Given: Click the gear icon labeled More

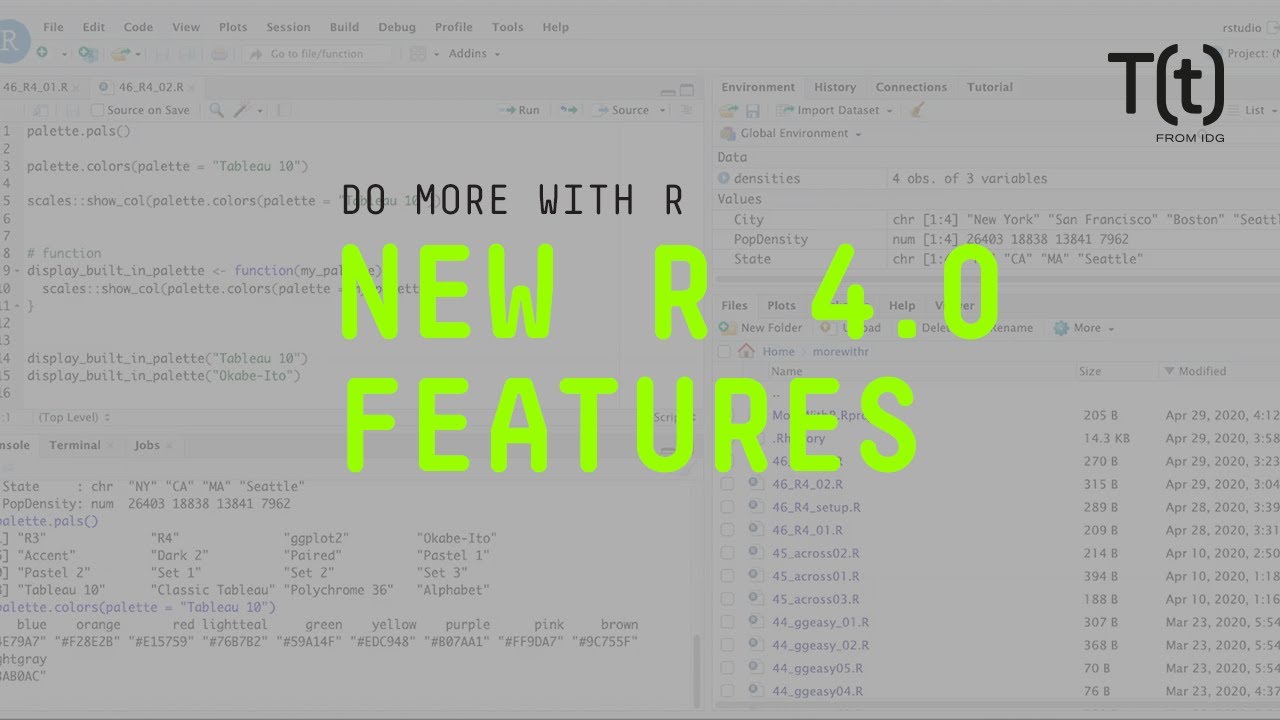Looking at the screenshot, I should click(1061, 328).
